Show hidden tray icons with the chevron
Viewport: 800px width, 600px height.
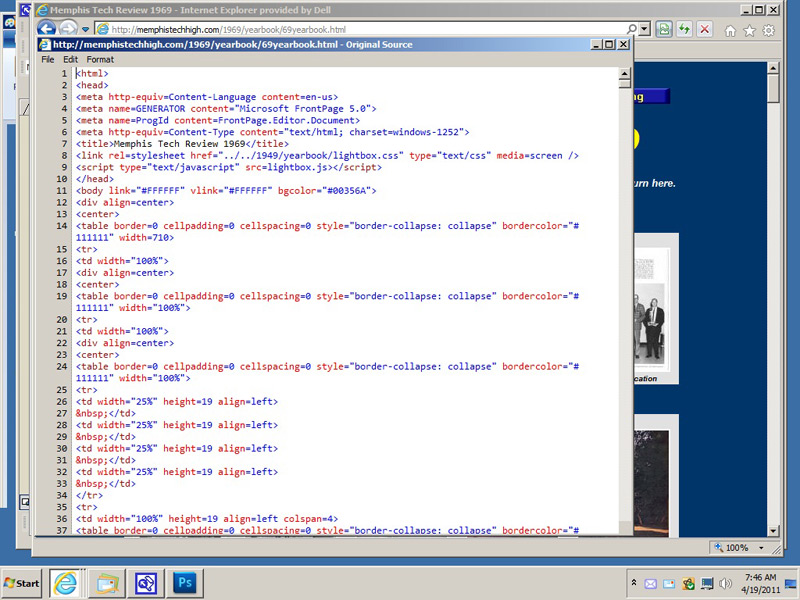click(634, 583)
